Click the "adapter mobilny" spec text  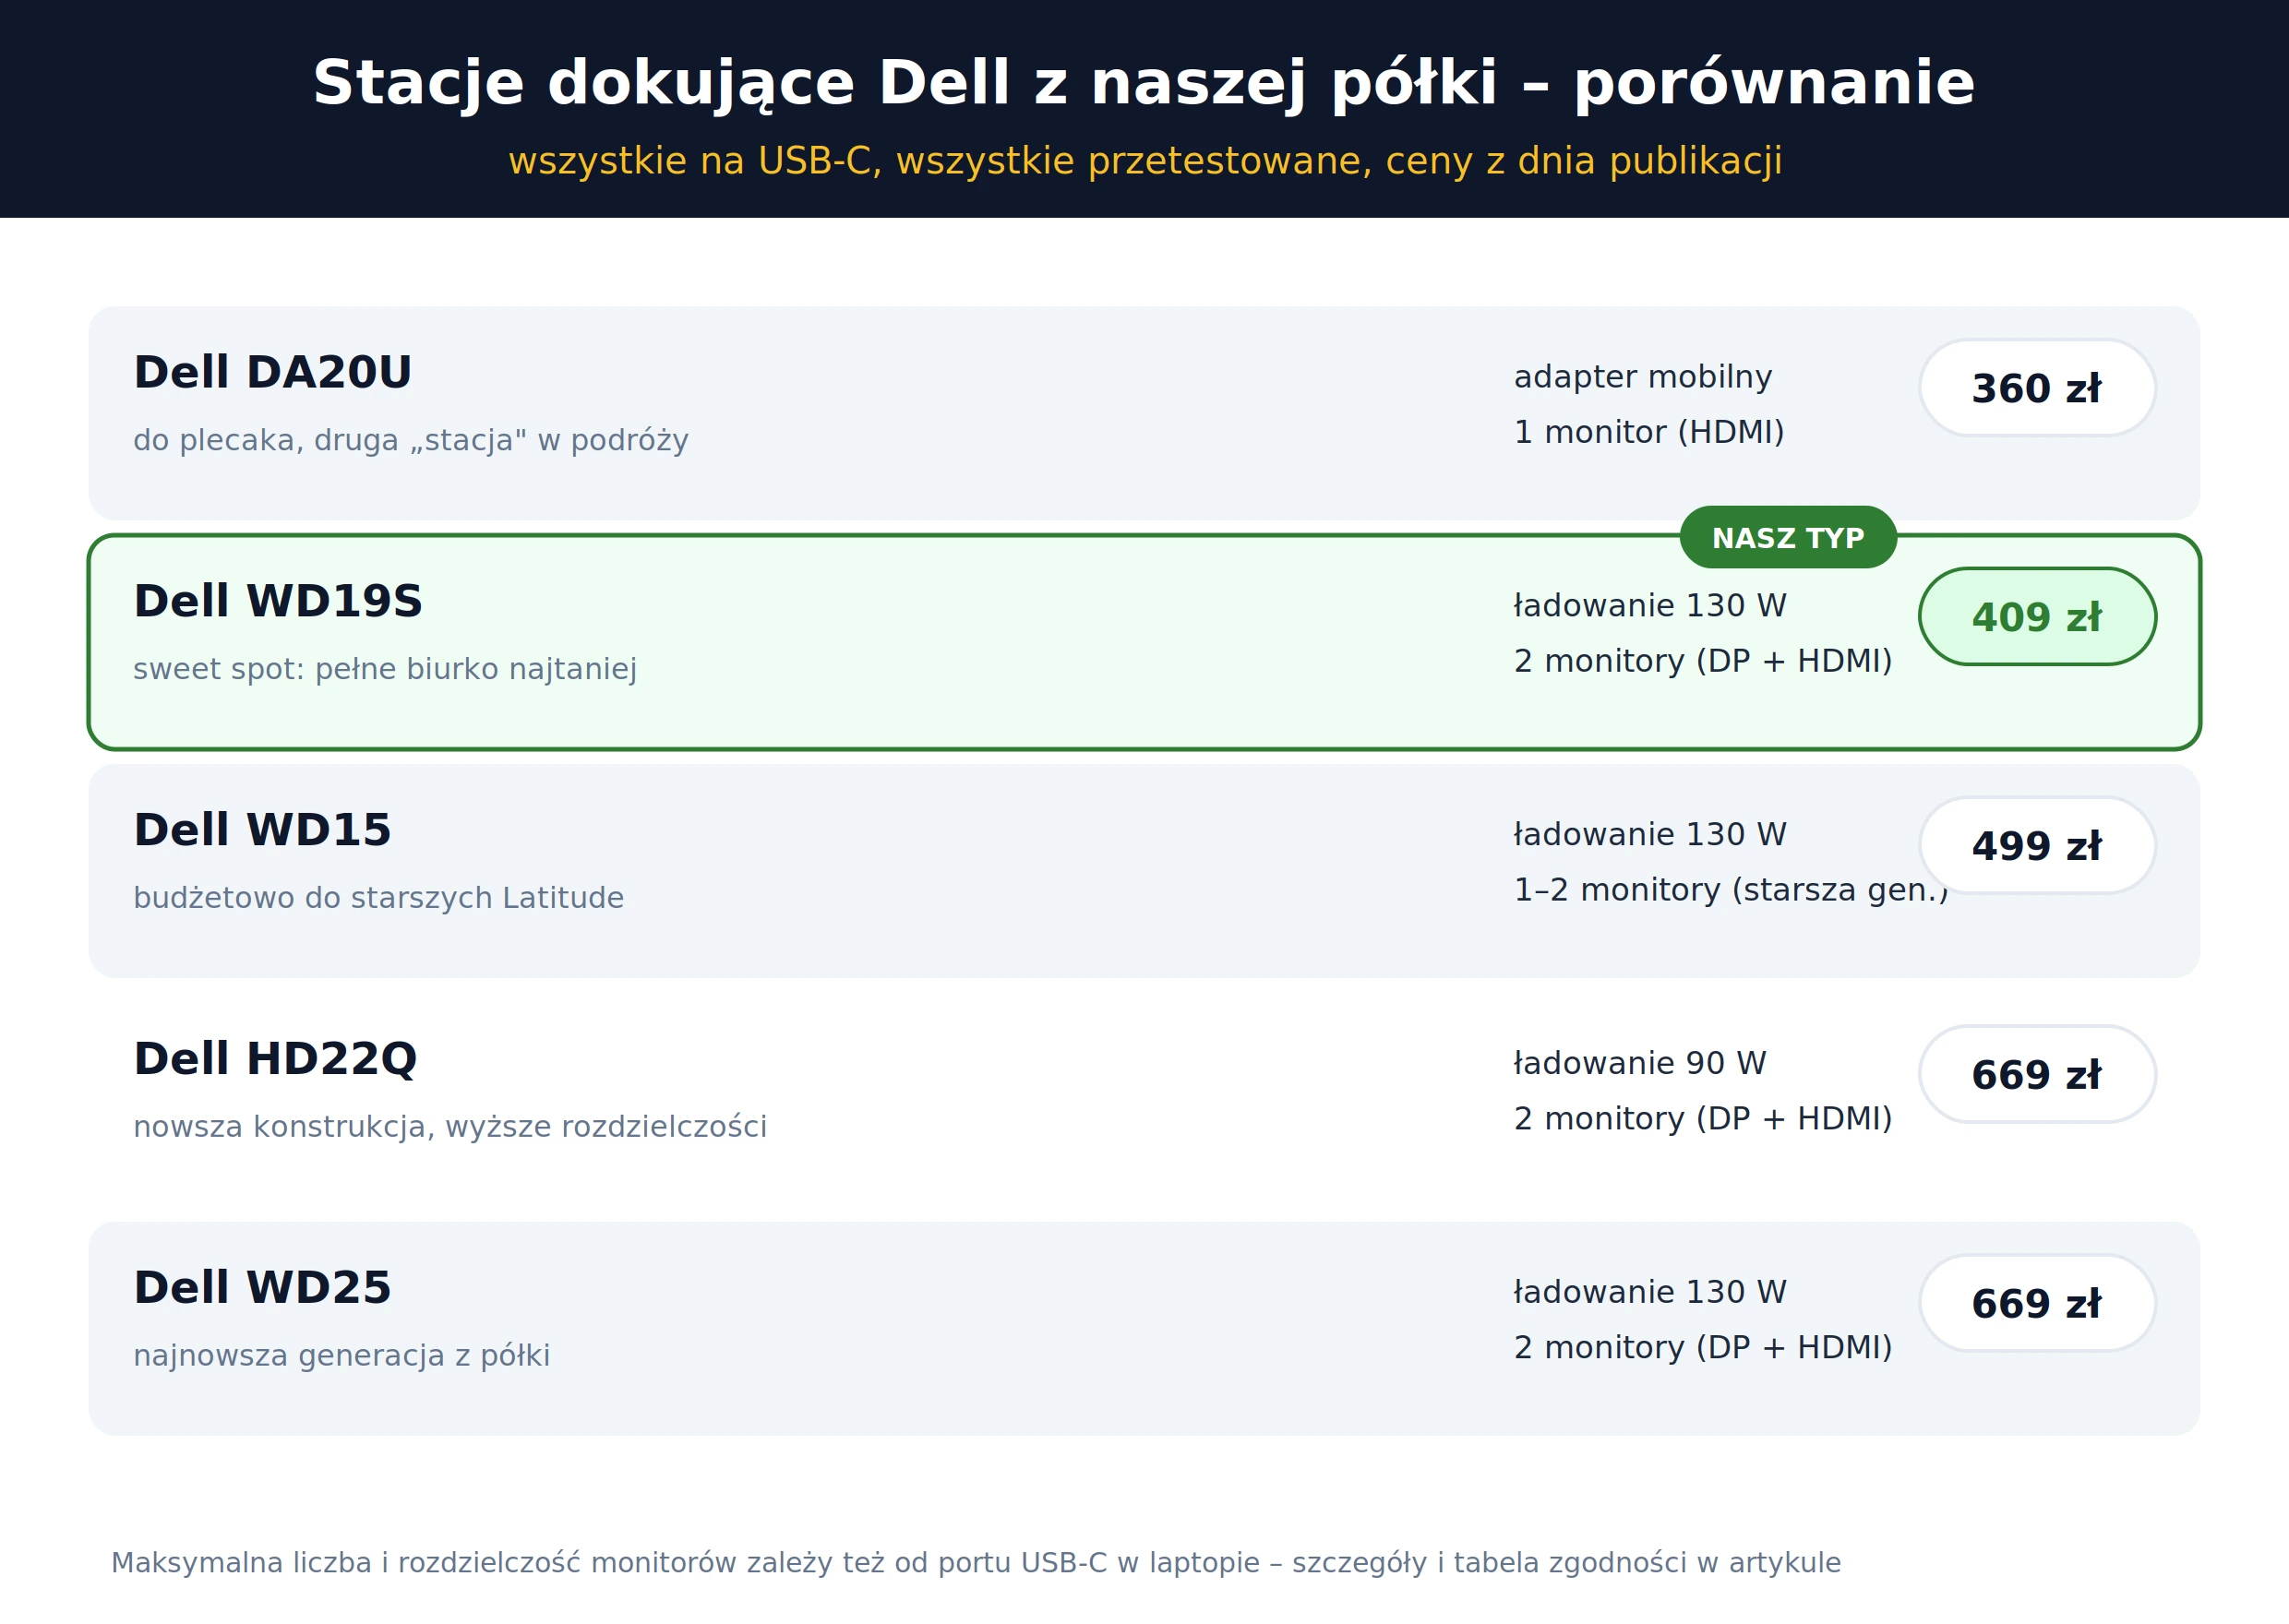pyautogui.click(x=1643, y=377)
